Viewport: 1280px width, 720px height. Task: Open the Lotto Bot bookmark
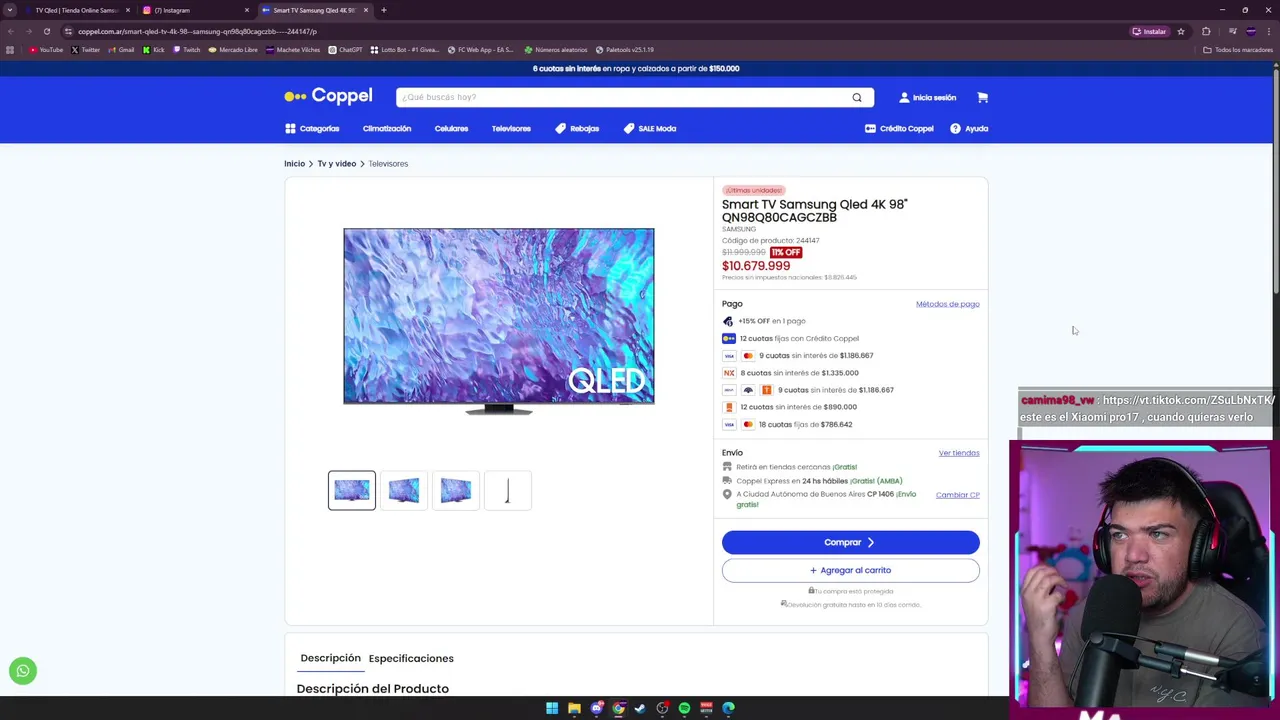(404, 49)
